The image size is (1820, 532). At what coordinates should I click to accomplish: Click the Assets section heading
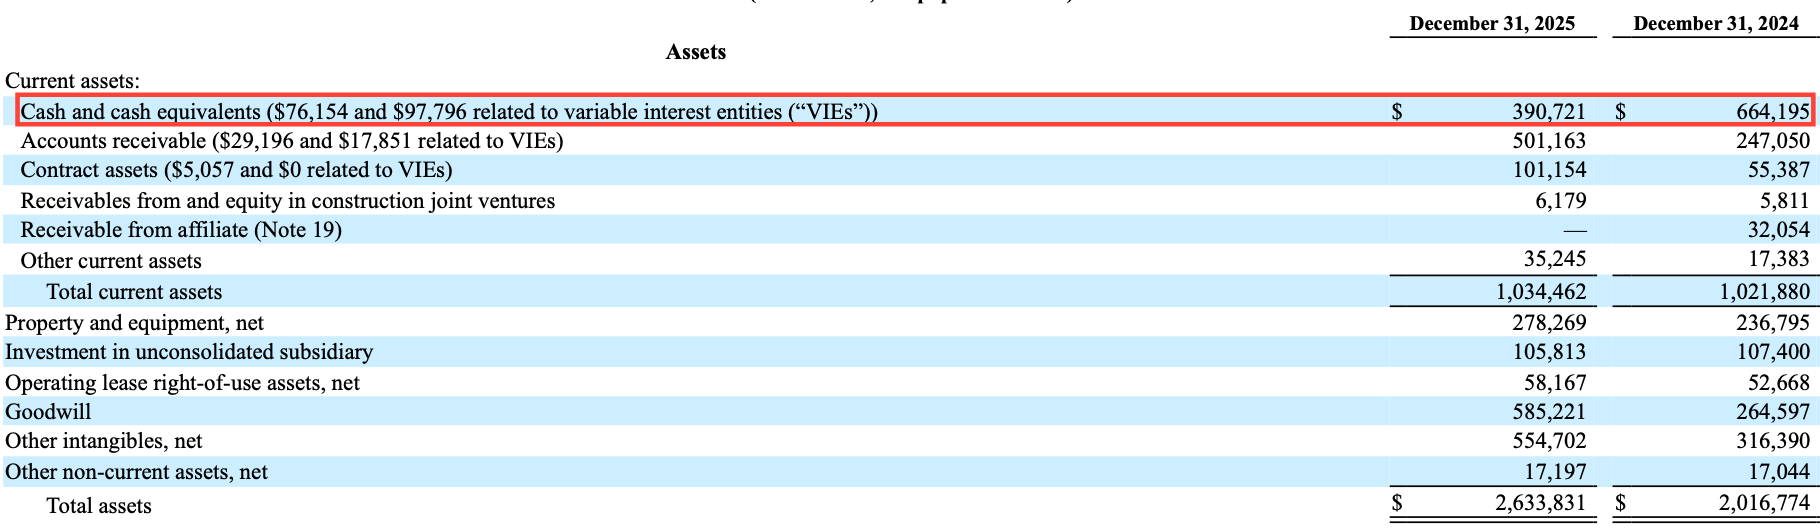coord(696,52)
